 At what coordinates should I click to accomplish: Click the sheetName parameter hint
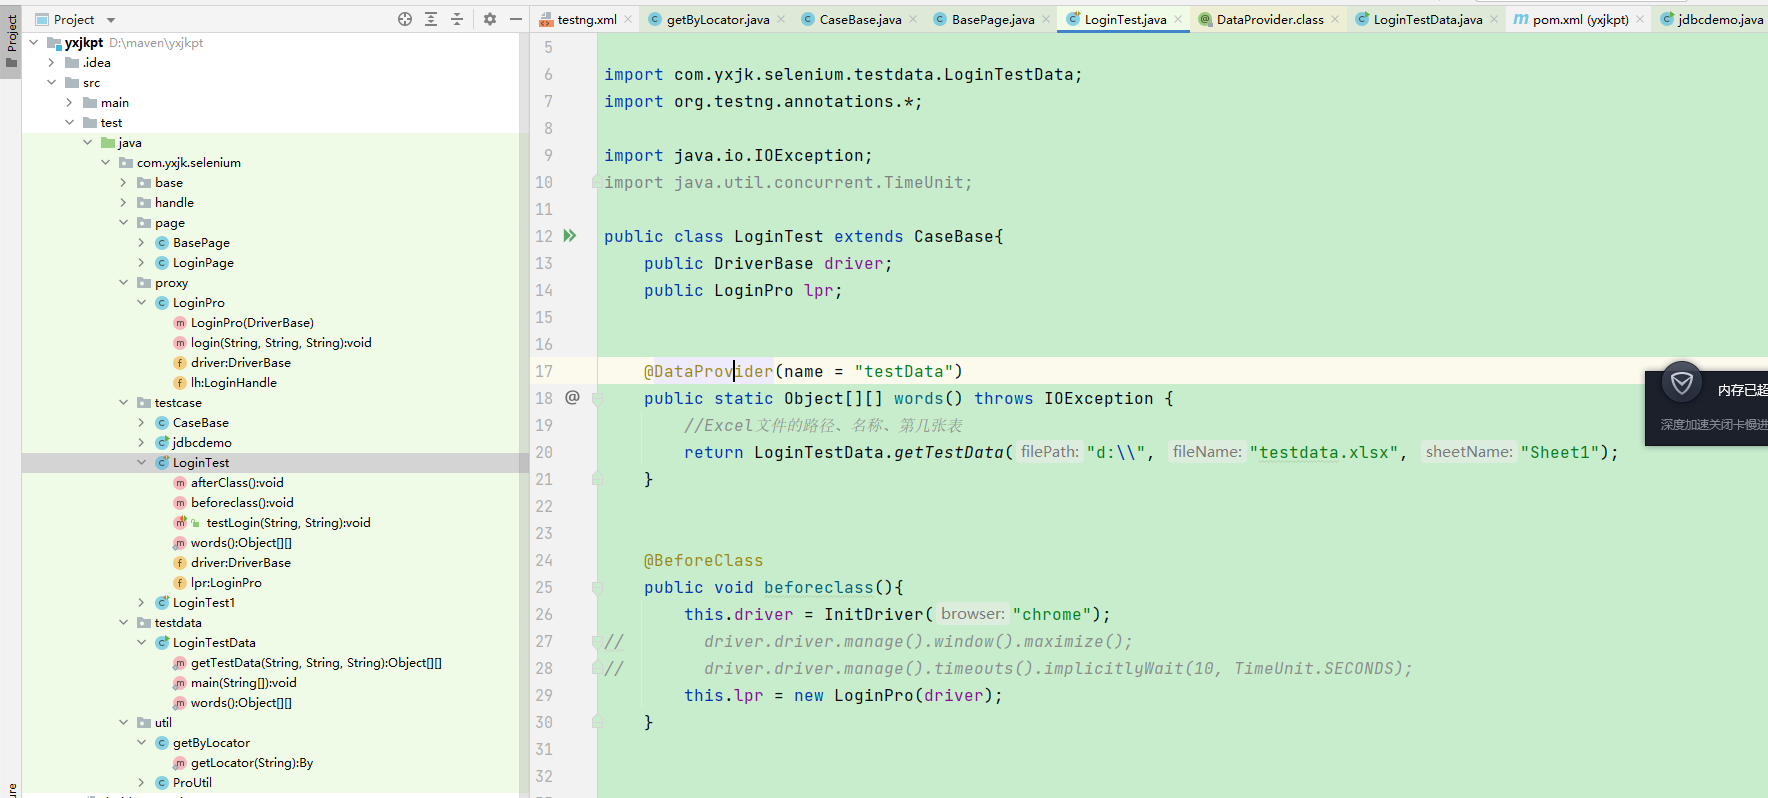point(1469,452)
